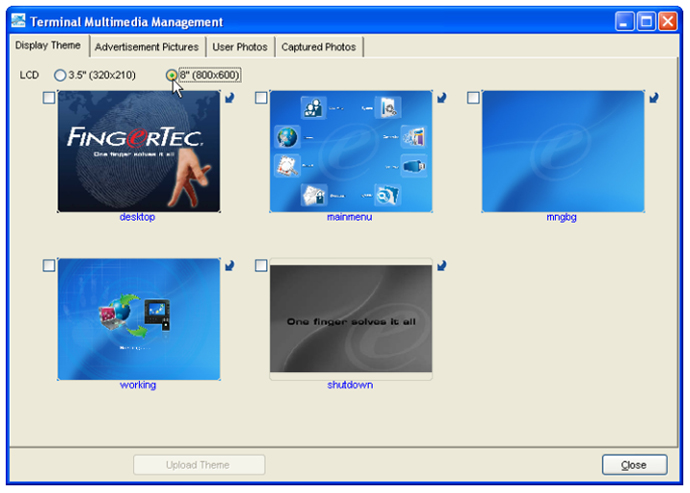This screenshot has height=493, width=690.
Task: Click the arrow icon next to mainmenu thumbnail
Action: (x=442, y=98)
